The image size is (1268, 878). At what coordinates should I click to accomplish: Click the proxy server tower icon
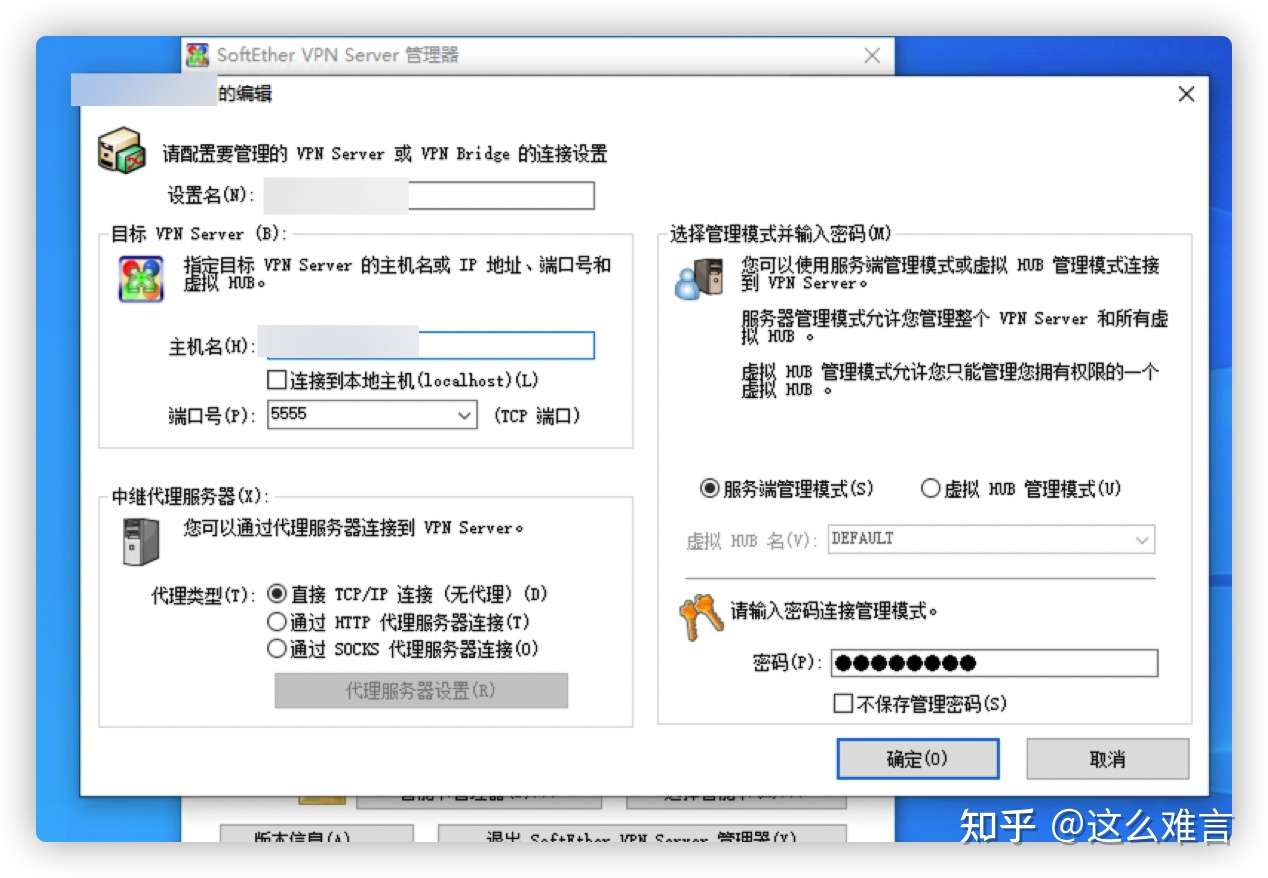140,541
